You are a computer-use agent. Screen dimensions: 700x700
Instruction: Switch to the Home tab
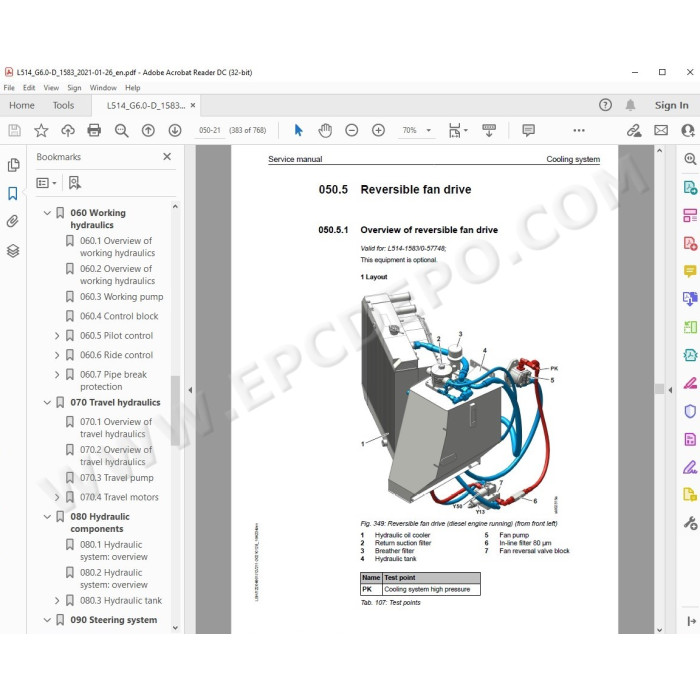[22, 105]
